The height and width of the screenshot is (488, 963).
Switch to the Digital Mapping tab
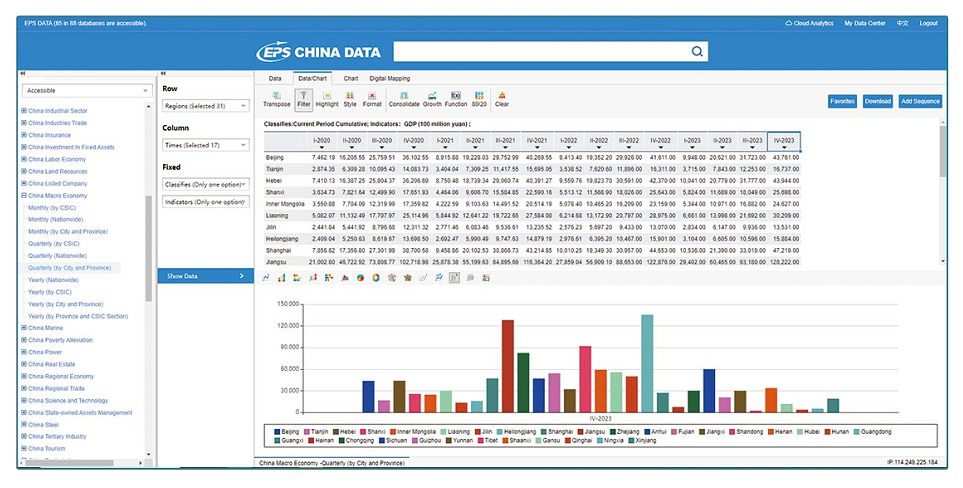click(389, 78)
